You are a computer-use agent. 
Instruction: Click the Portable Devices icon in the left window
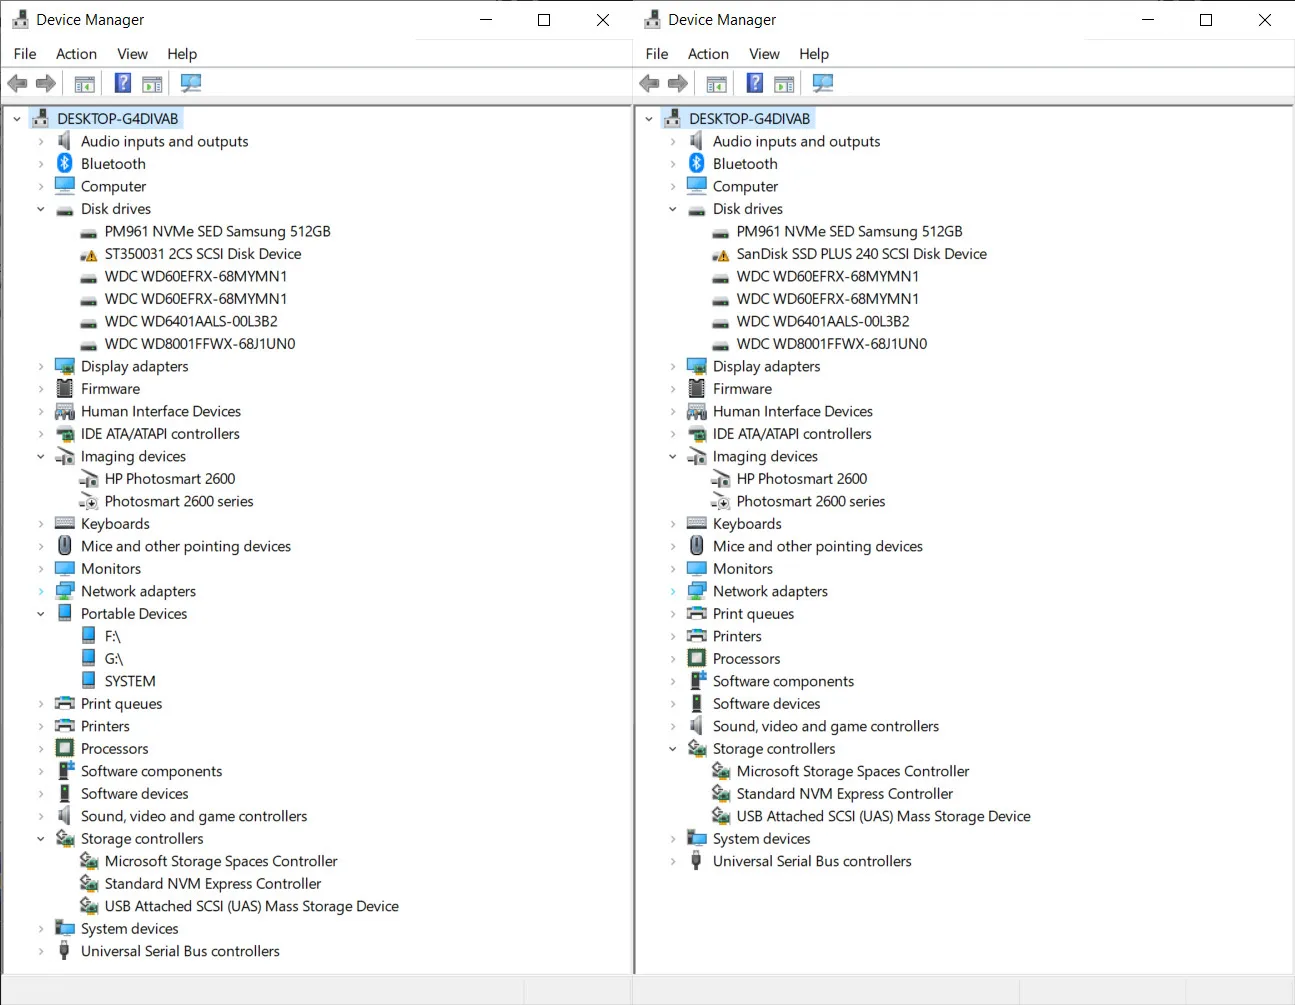click(x=65, y=613)
